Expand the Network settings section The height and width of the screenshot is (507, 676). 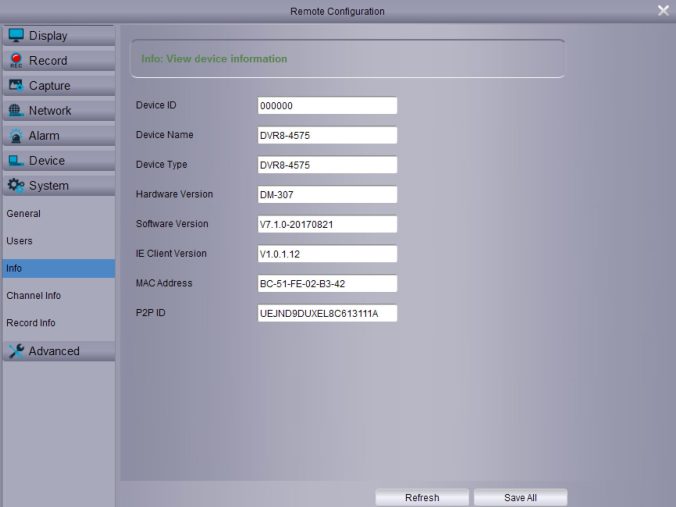[x=58, y=111]
